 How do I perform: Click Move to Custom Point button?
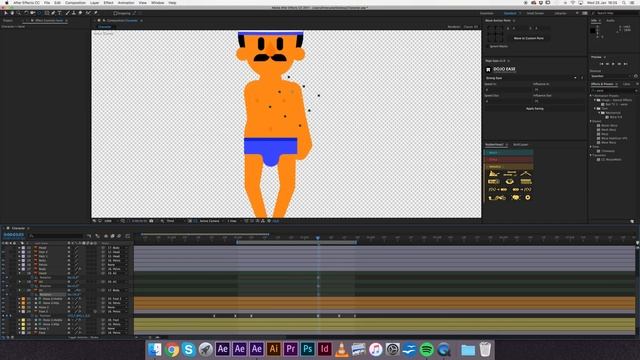pyautogui.click(x=529, y=38)
